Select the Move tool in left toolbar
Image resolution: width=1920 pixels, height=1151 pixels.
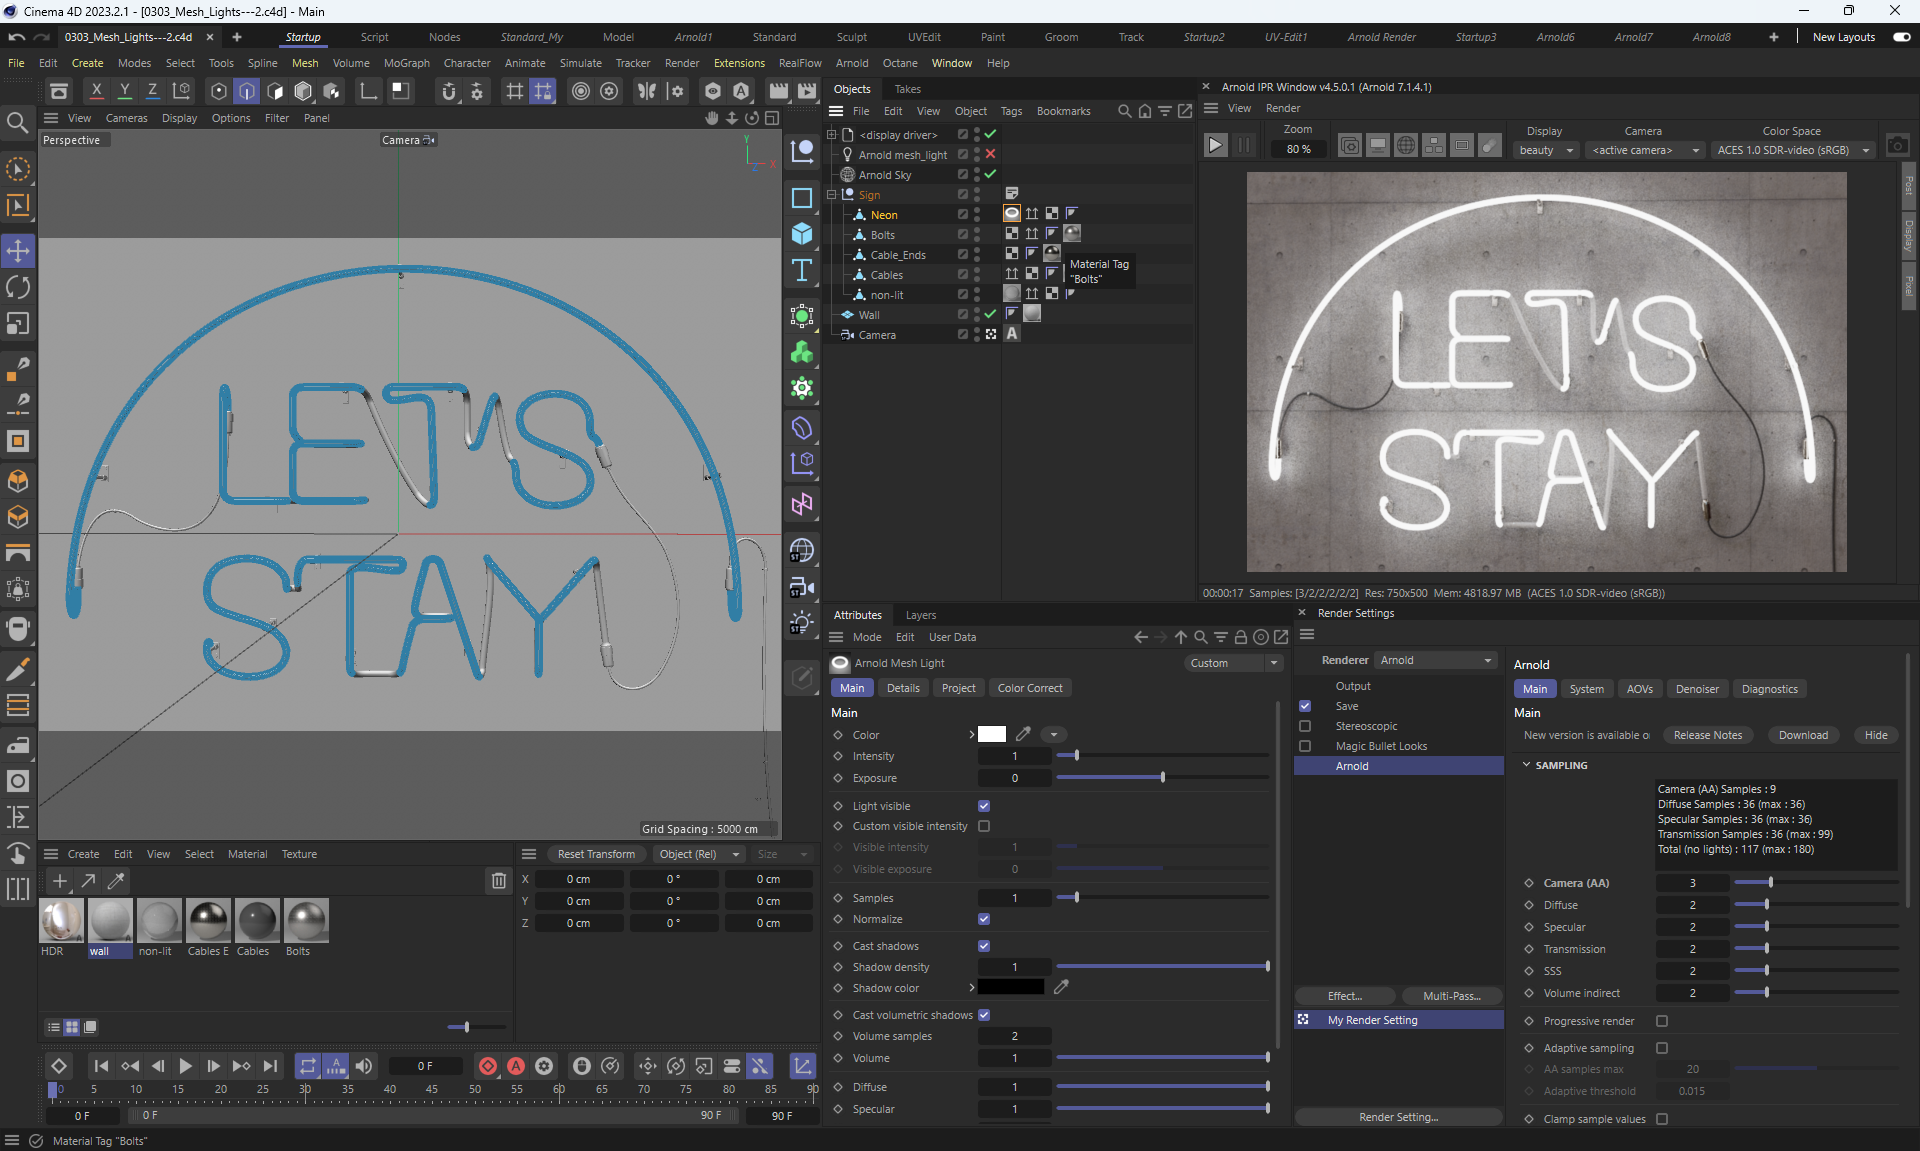click(18, 250)
